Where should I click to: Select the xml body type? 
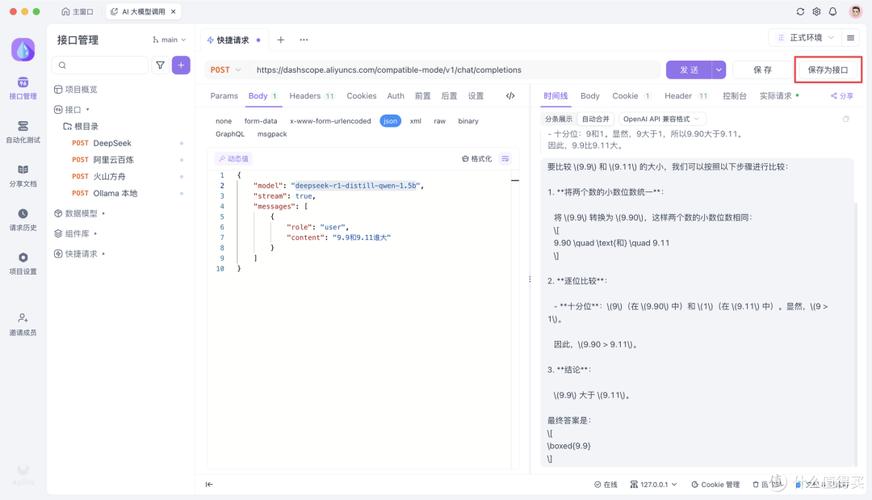coord(415,121)
